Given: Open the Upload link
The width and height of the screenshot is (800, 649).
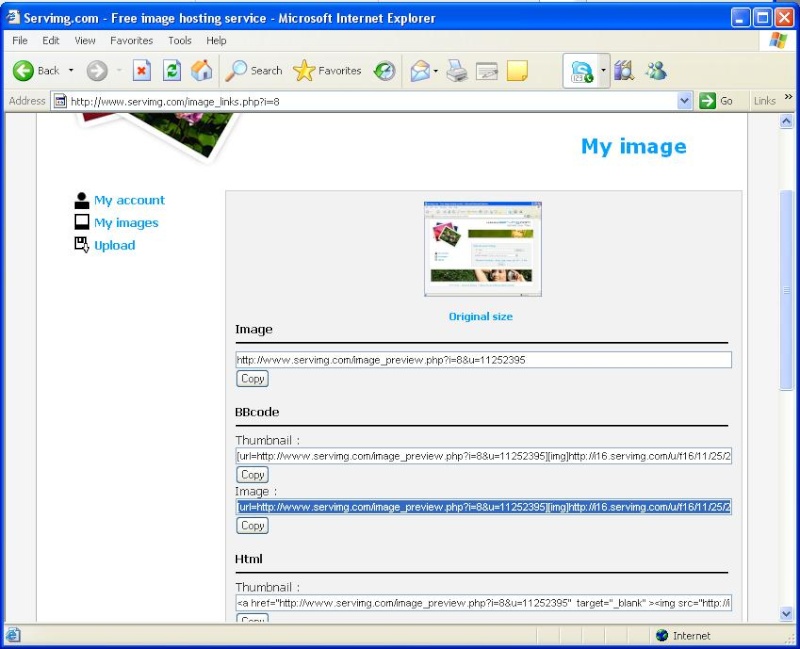Looking at the screenshot, I should coord(115,245).
